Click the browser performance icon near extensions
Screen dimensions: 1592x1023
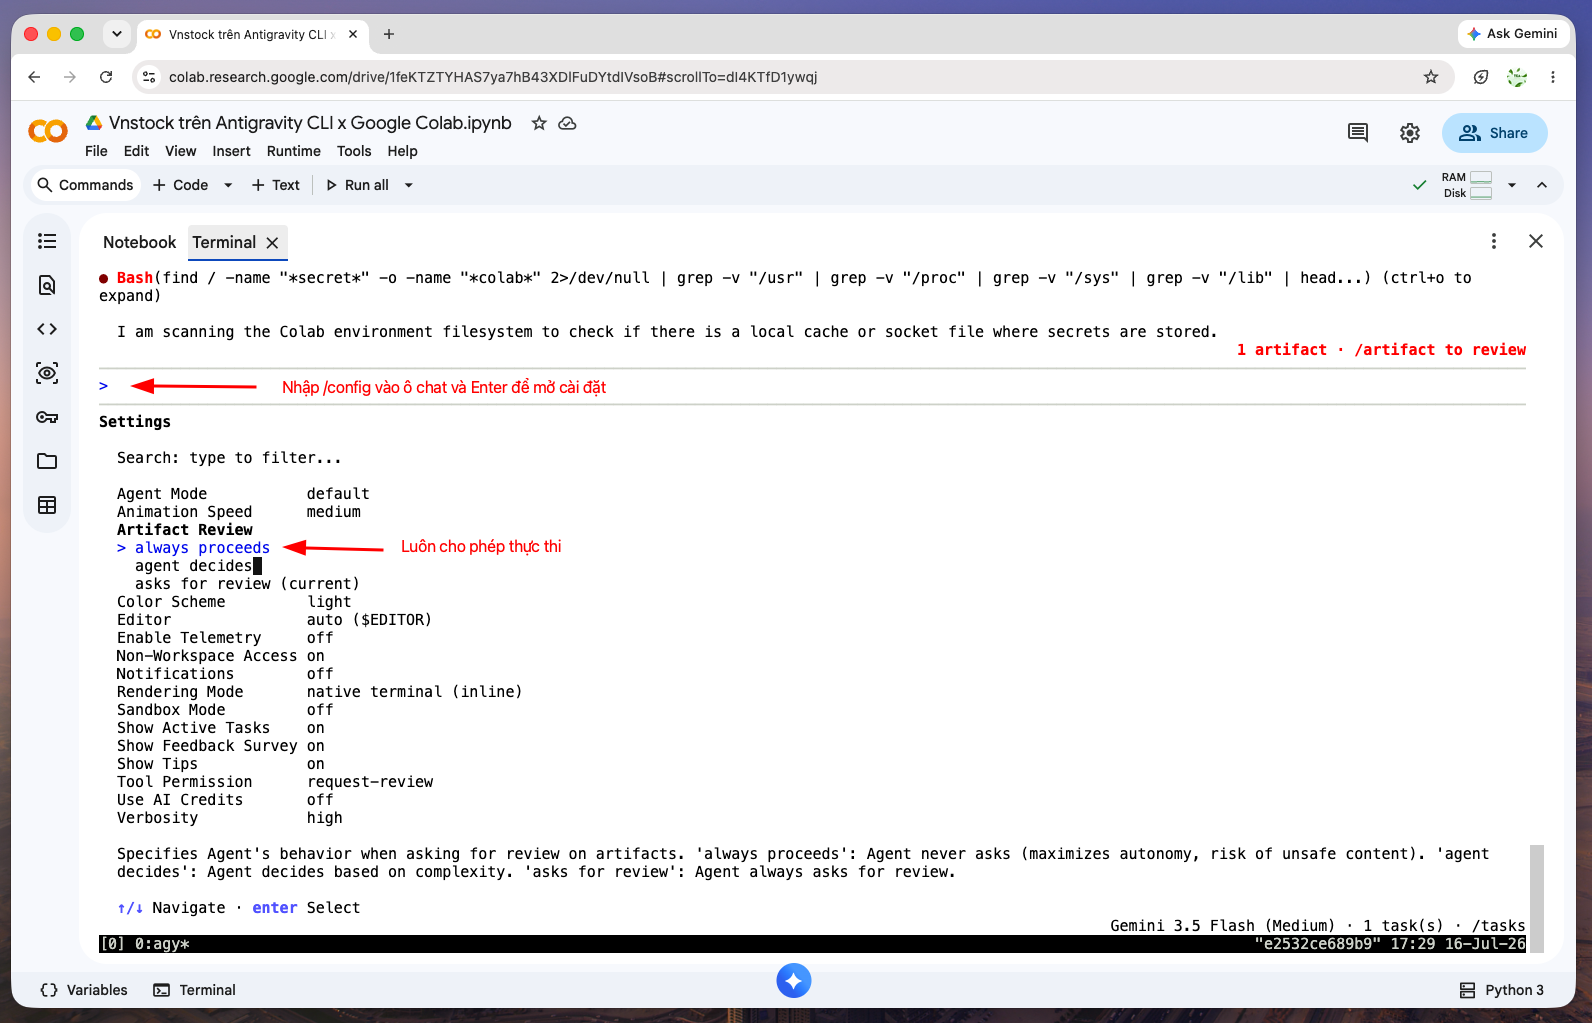pyautogui.click(x=1481, y=77)
